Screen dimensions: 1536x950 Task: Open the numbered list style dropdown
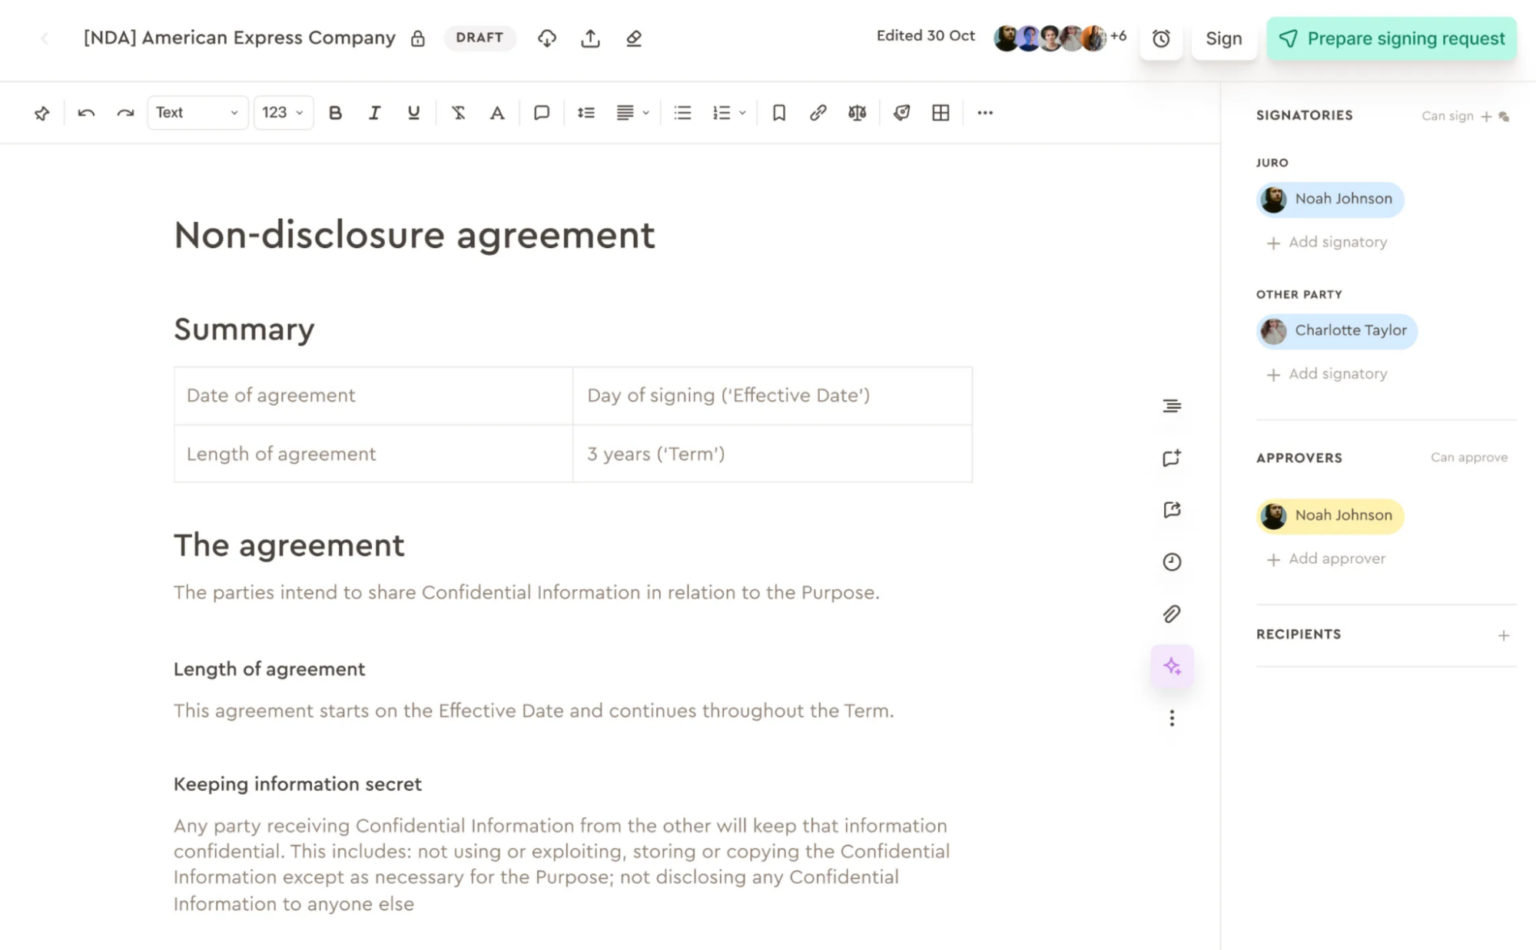741,112
